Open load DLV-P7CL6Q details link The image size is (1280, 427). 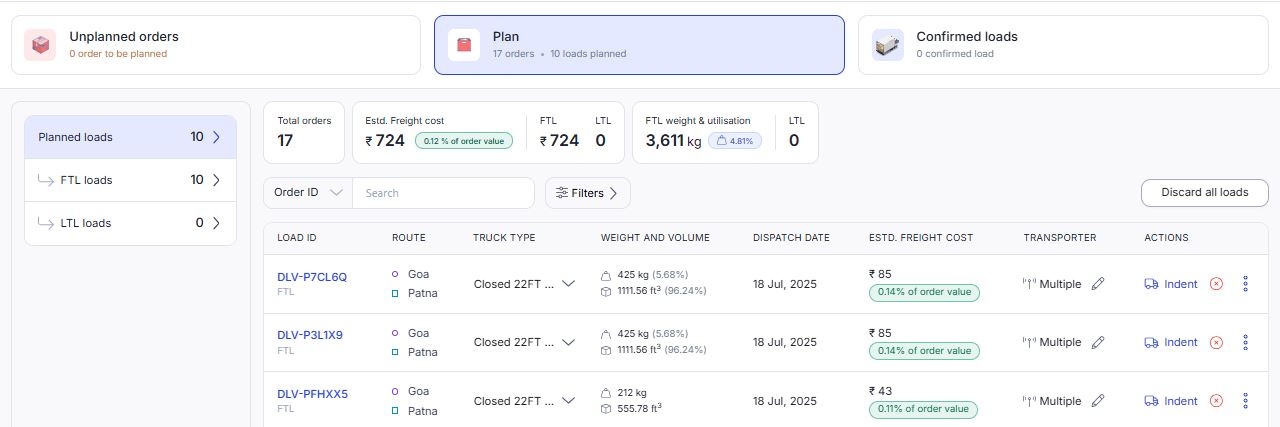312,277
